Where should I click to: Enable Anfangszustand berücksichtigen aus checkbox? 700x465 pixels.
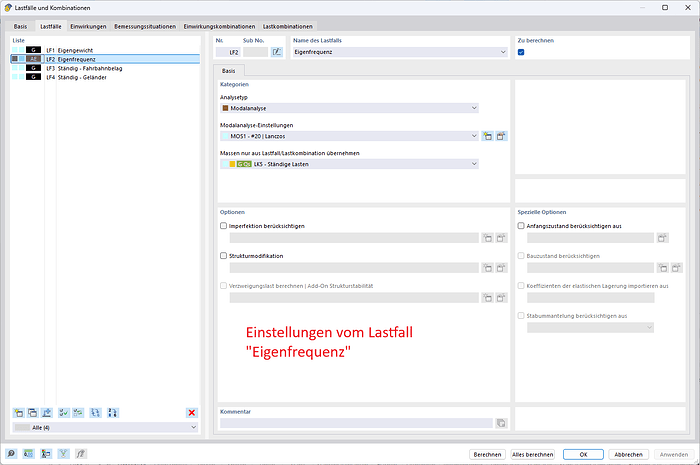point(521,226)
